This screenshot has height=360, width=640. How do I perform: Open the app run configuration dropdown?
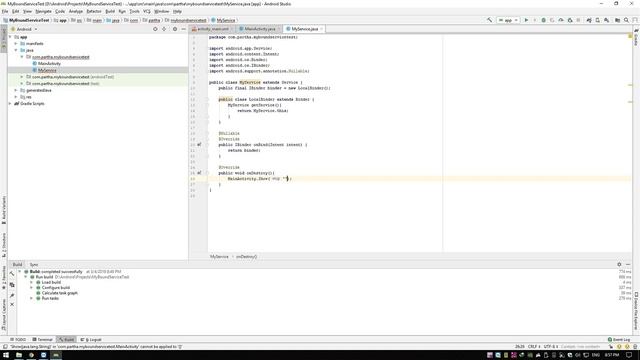click(508, 20)
